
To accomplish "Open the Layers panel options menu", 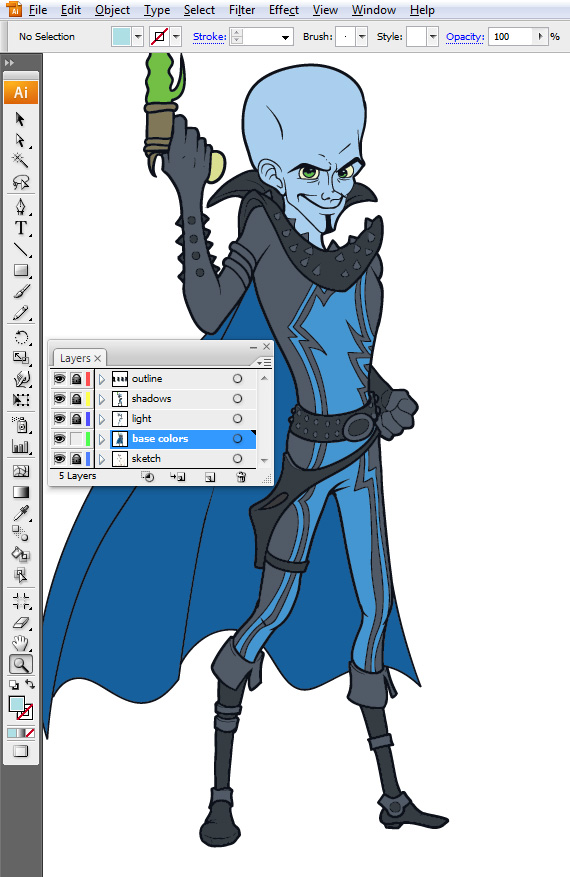I will click(x=264, y=362).
